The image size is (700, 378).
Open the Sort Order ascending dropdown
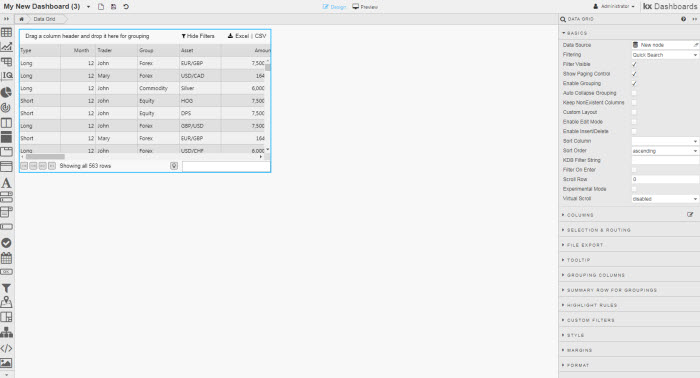click(x=665, y=151)
